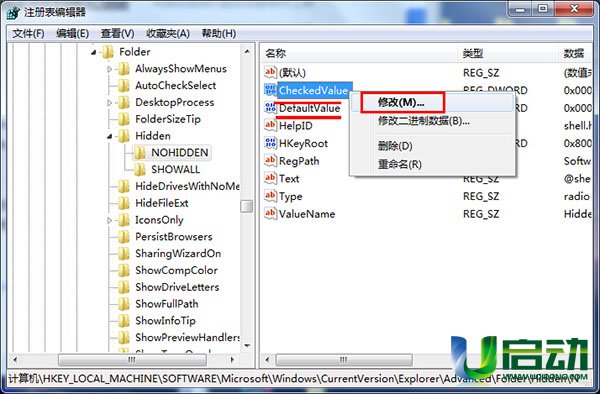Collapse the Folder tree node
Screen dimensions: 600x394
(x=94, y=52)
